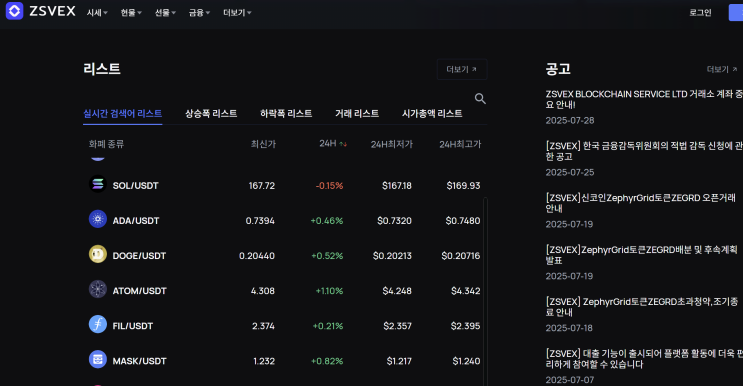Expand the 금융 menu dropdown
The height and width of the screenshot is (386, 743).
pyautogui.click(x=199, y=13)
